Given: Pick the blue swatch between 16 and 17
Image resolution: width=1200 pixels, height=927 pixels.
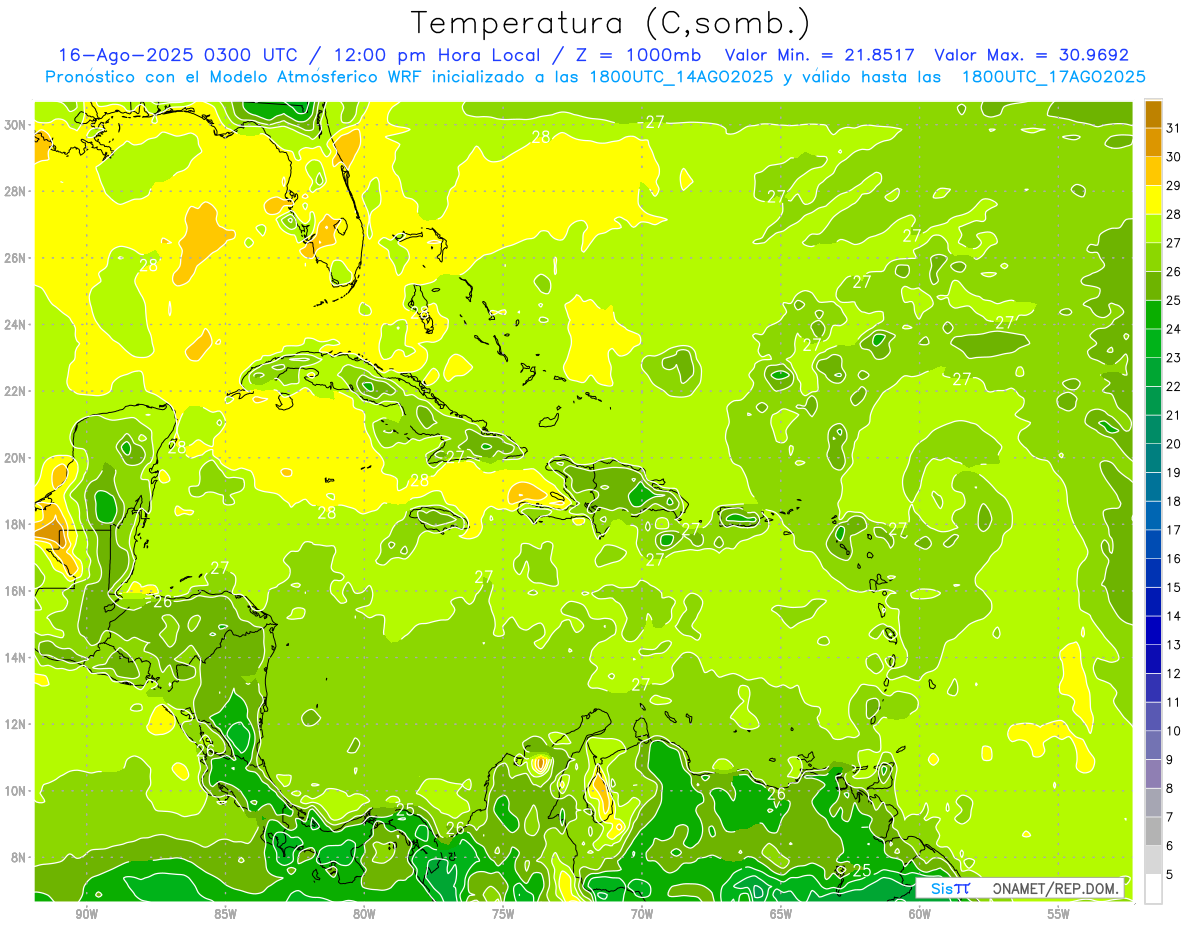Looking at the screenshot, I should coord(1153,544).
